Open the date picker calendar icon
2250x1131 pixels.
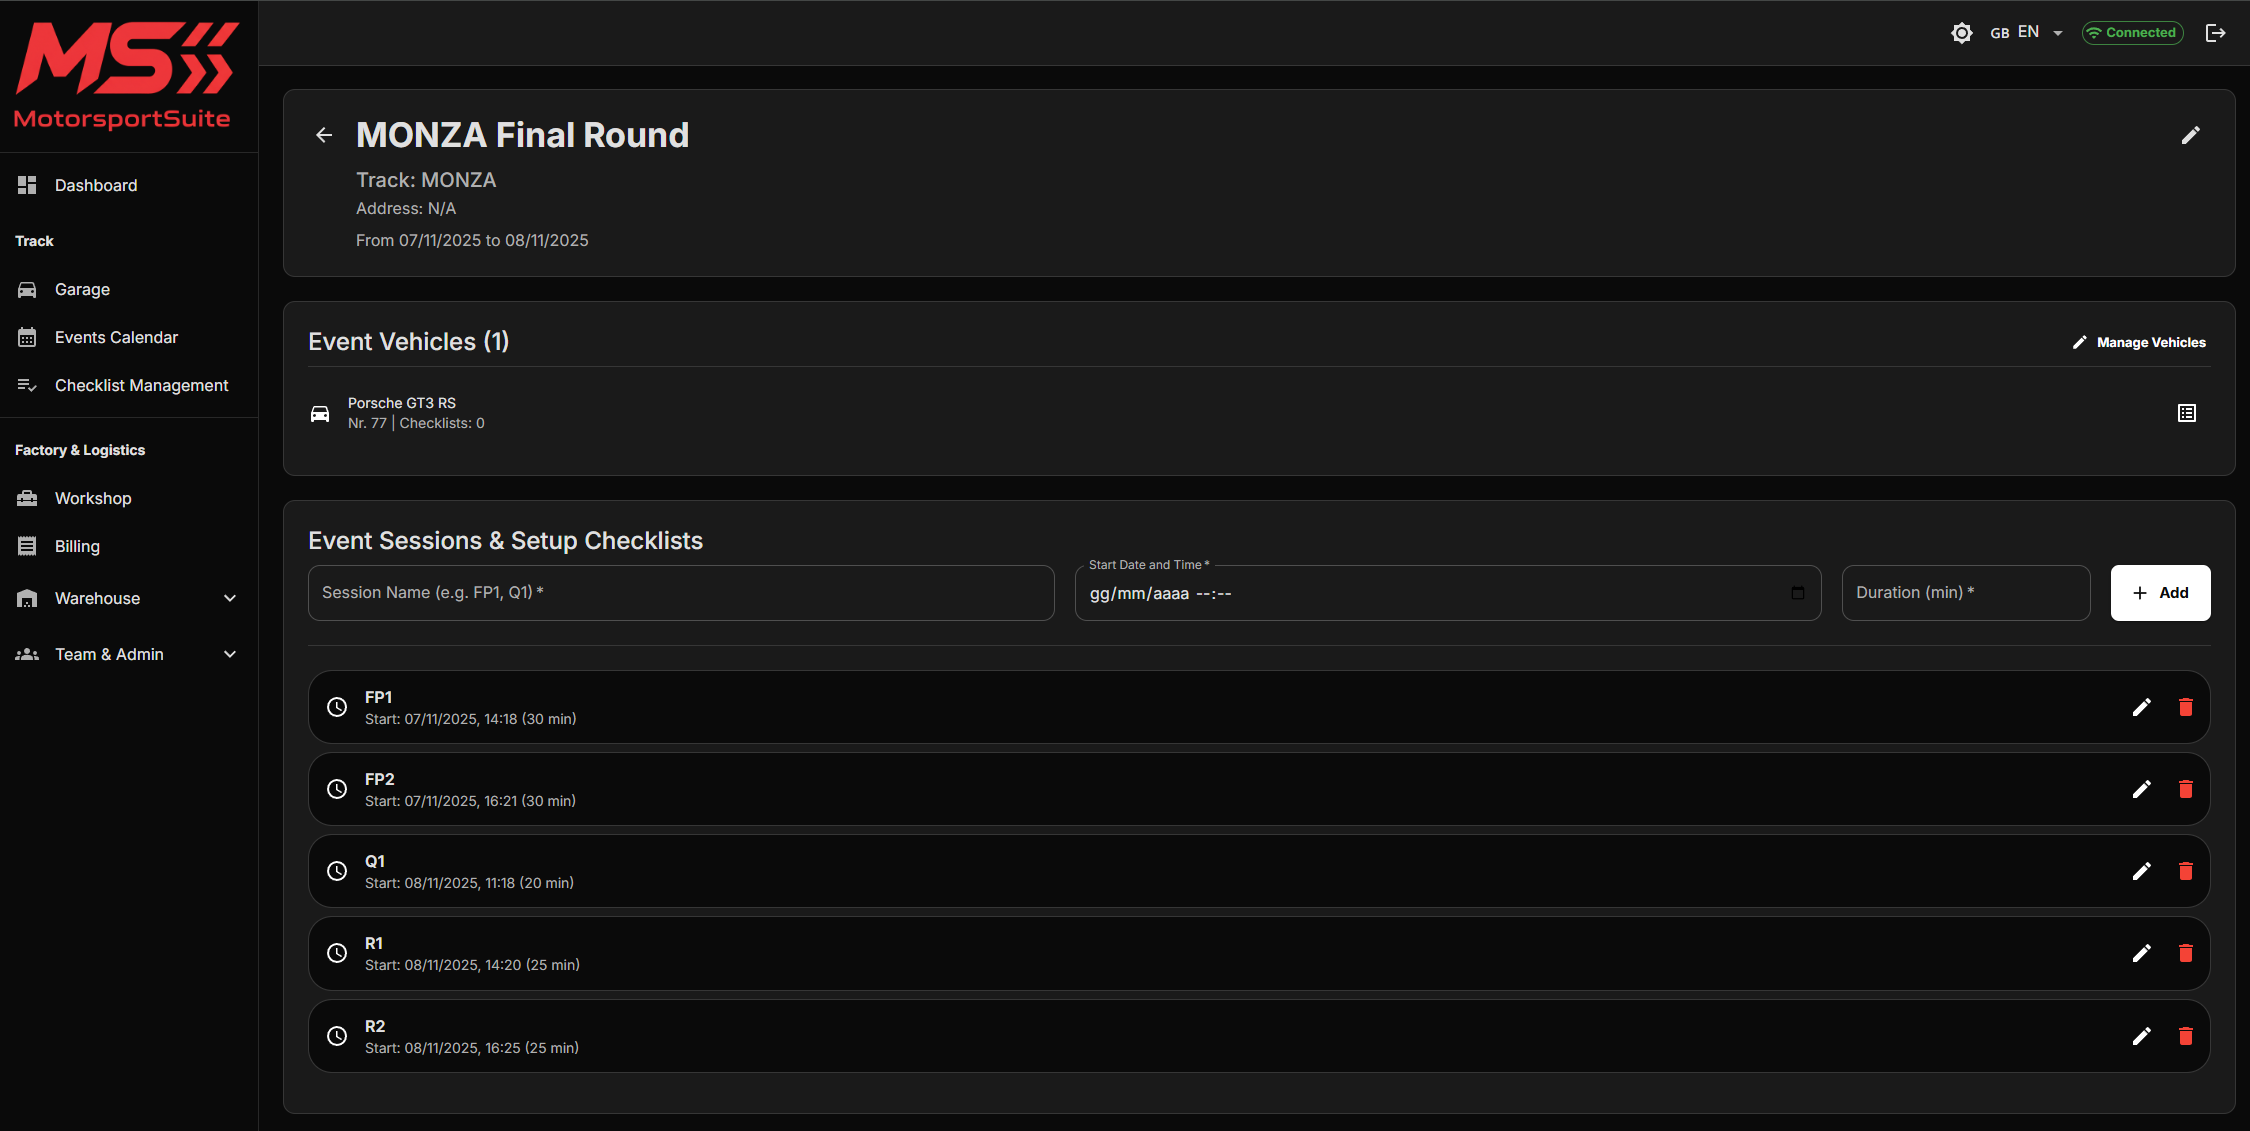[x=1797, y=593]
